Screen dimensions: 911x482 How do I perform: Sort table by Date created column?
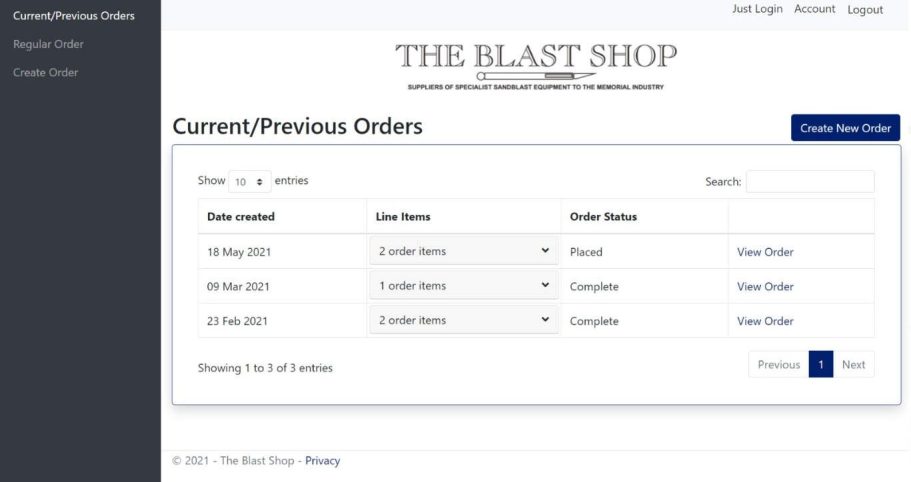click(241, 217)
